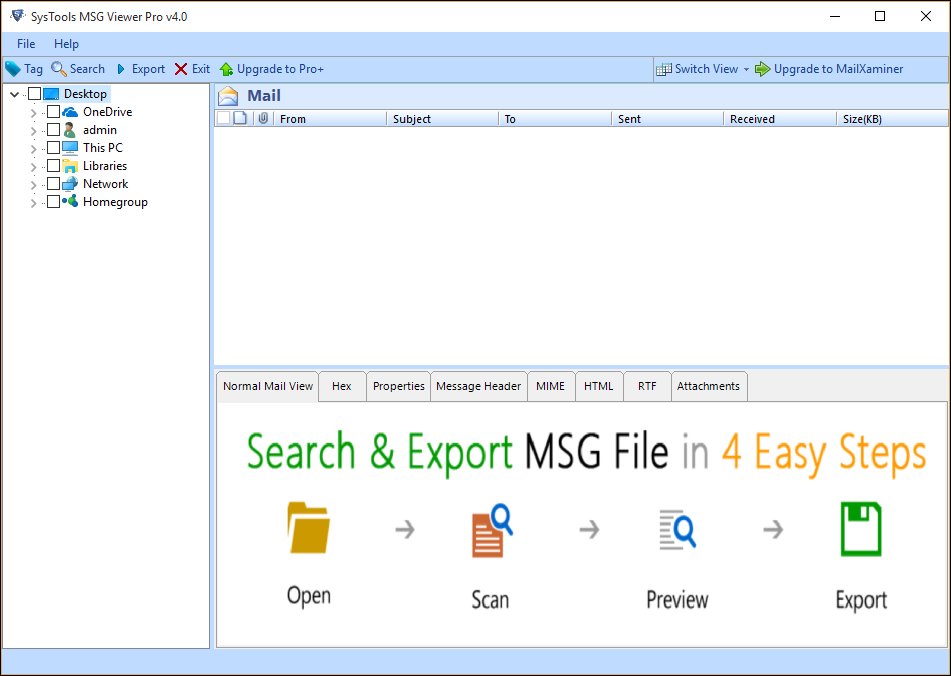The image size is (951, 676).
Task: Click the Homegroup icon in tree
Action: (x=70, y=201)
